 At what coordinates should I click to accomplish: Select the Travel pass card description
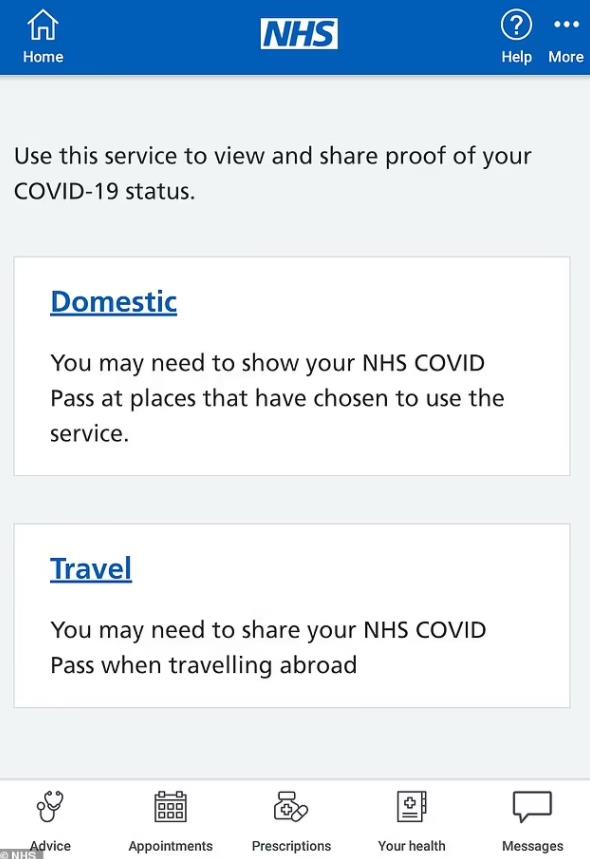pyautogui.click(x=268, y=648)
